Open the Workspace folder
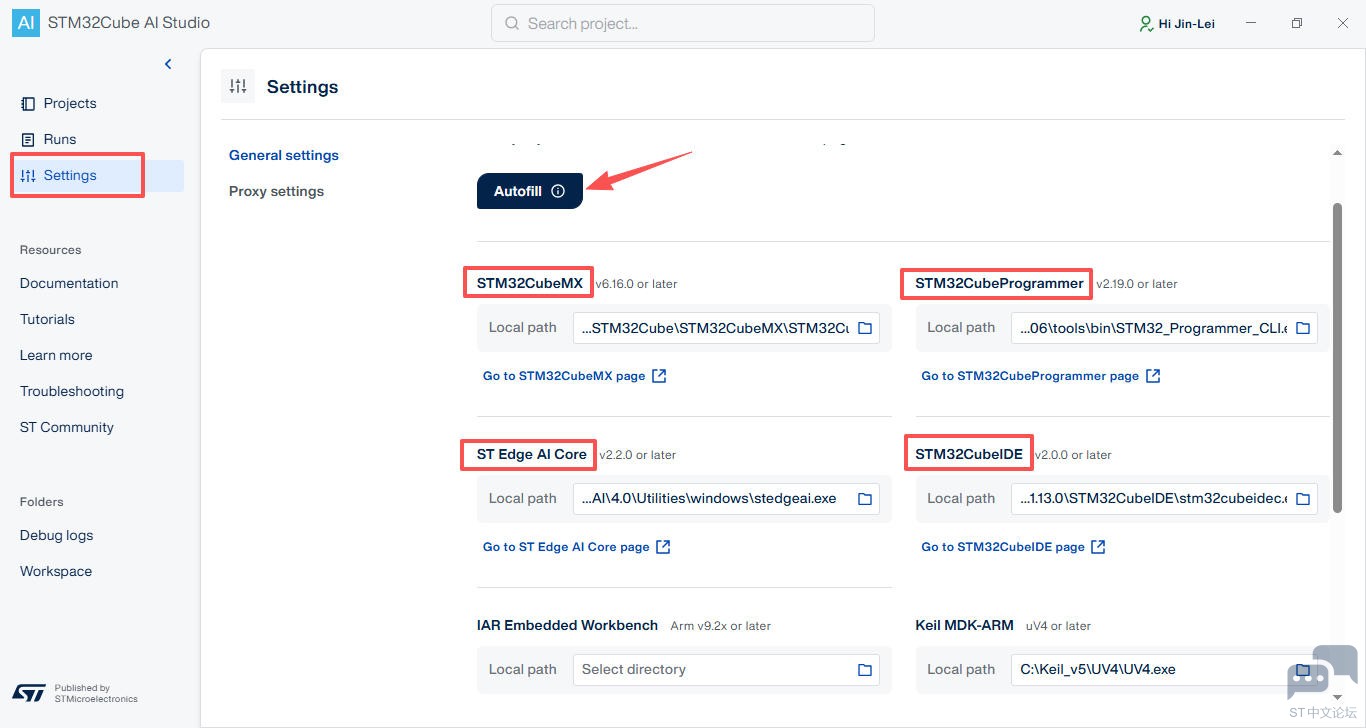Viewport: 1366px width, 728px height. click(x=56, y=571)
